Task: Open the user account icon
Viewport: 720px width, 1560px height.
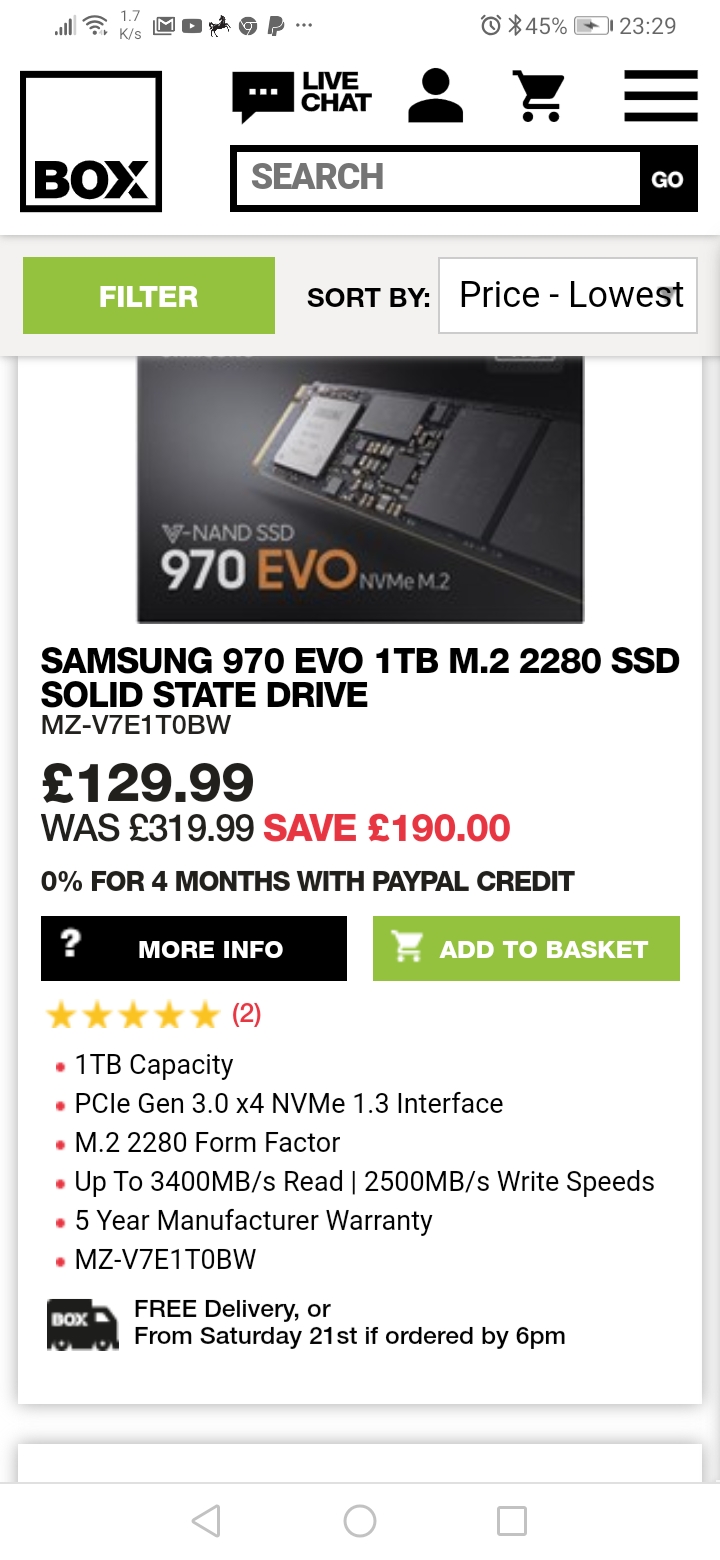Action: point(436,96)
